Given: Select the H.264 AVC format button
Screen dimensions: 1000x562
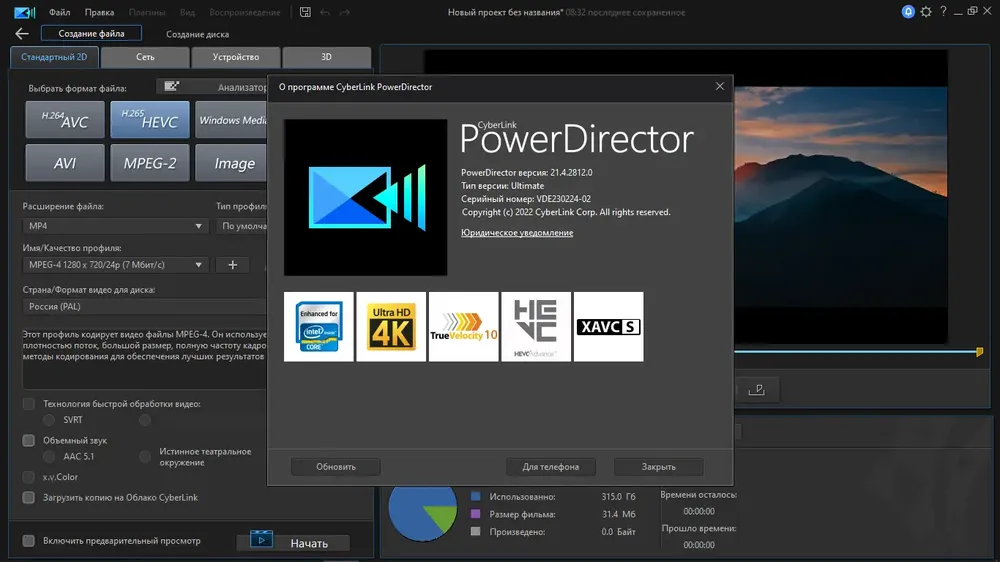Looking at the screenshot, I should pyautogui.click(x=65, y=119).
